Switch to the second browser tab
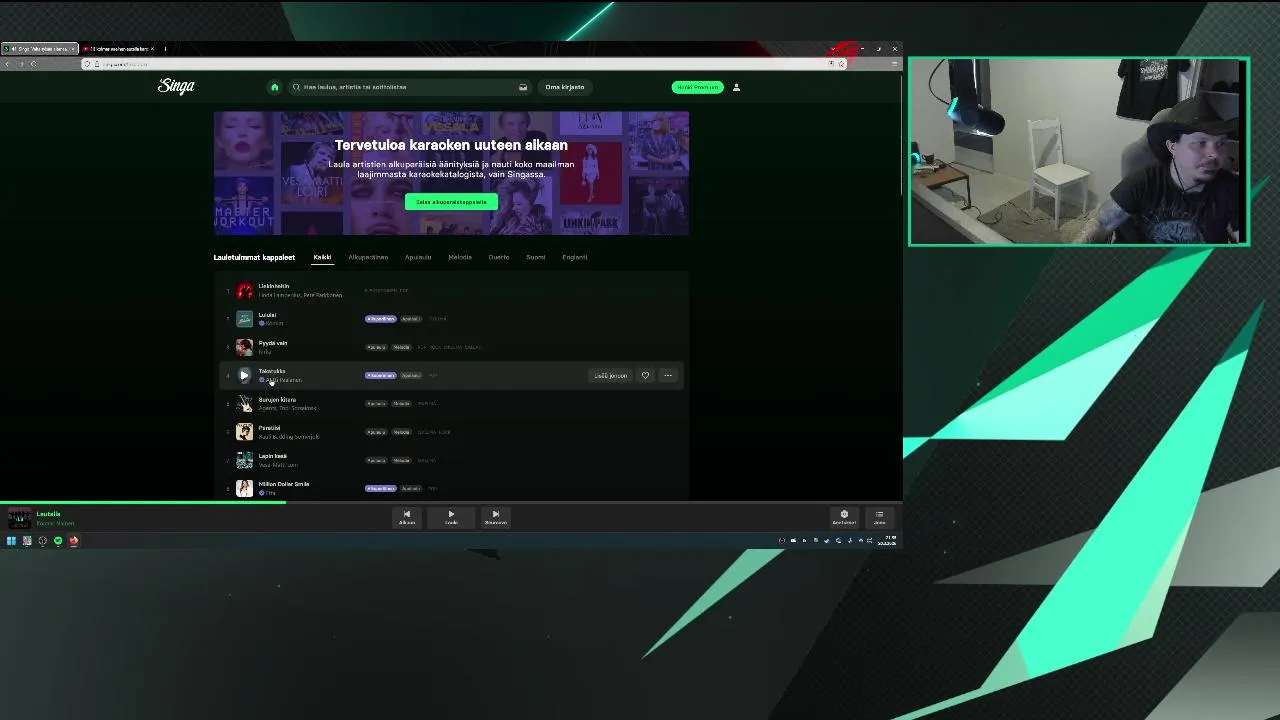The height and width of the screenshot is (720, 1280). click(x=118, y=49)
